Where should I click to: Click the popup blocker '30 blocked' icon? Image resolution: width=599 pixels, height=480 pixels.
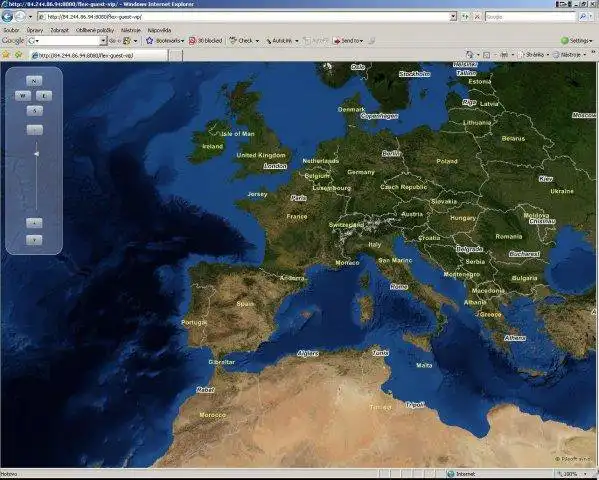click(205, 41)
